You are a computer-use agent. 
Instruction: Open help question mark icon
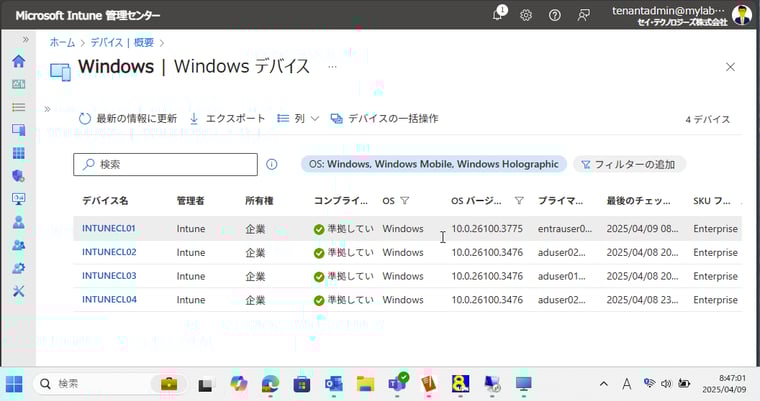[x=554, y=16]
